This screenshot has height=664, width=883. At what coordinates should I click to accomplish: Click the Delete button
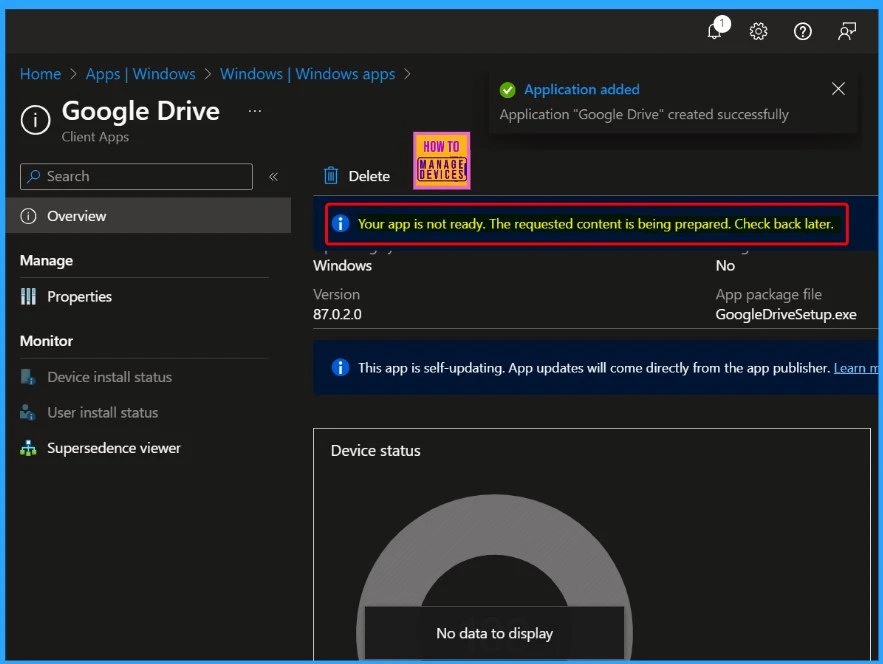357,176
